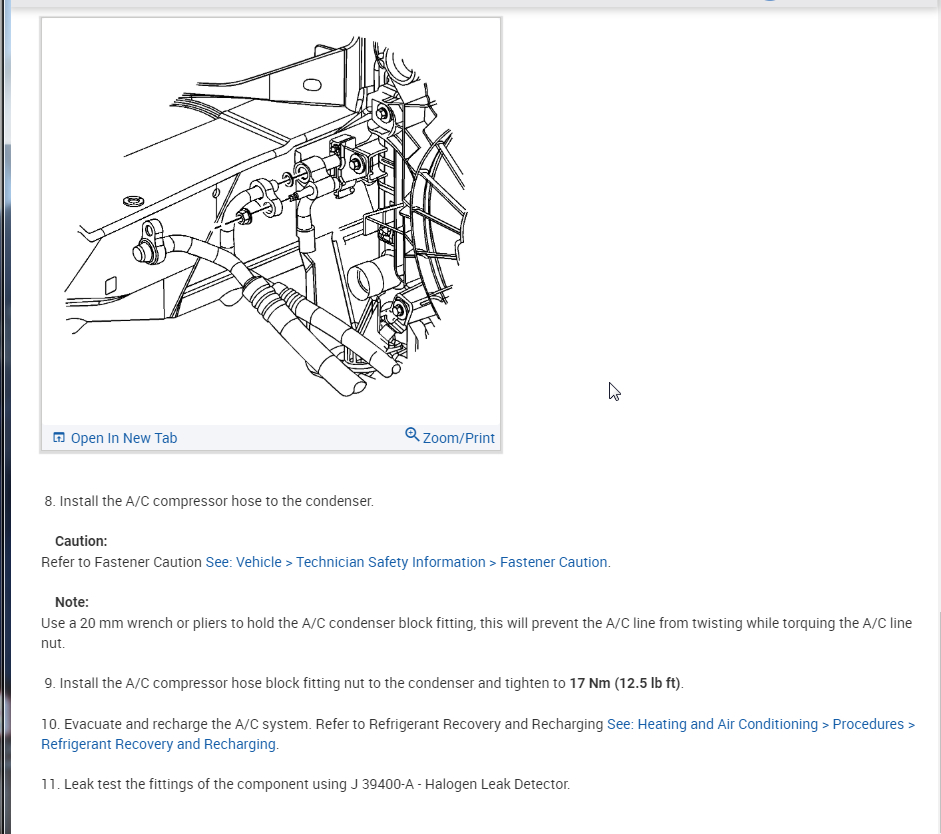The height and width of the screenshot is (834, 941).
Task: Click the 17 Nm (12.5 lb ft) torque value
Action: tap(625, 683)
